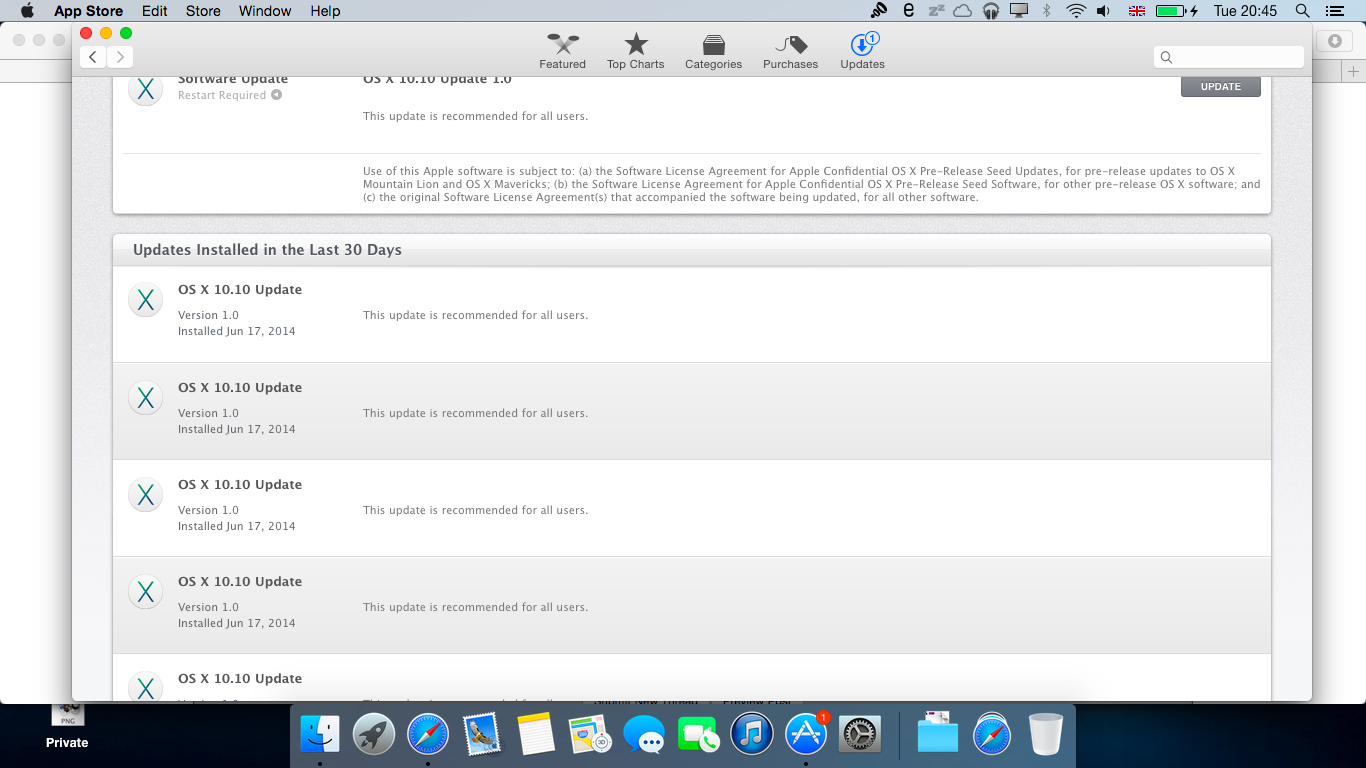Open FaceTime in the Dock
Image resolution: width=1366 pixels, height=768 pixels.
click(x=698, y=735)
